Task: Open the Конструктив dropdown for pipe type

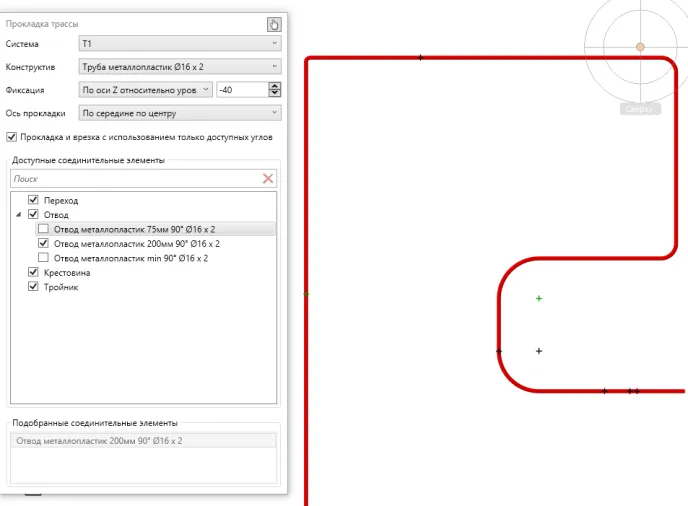Action: point(179,67)
